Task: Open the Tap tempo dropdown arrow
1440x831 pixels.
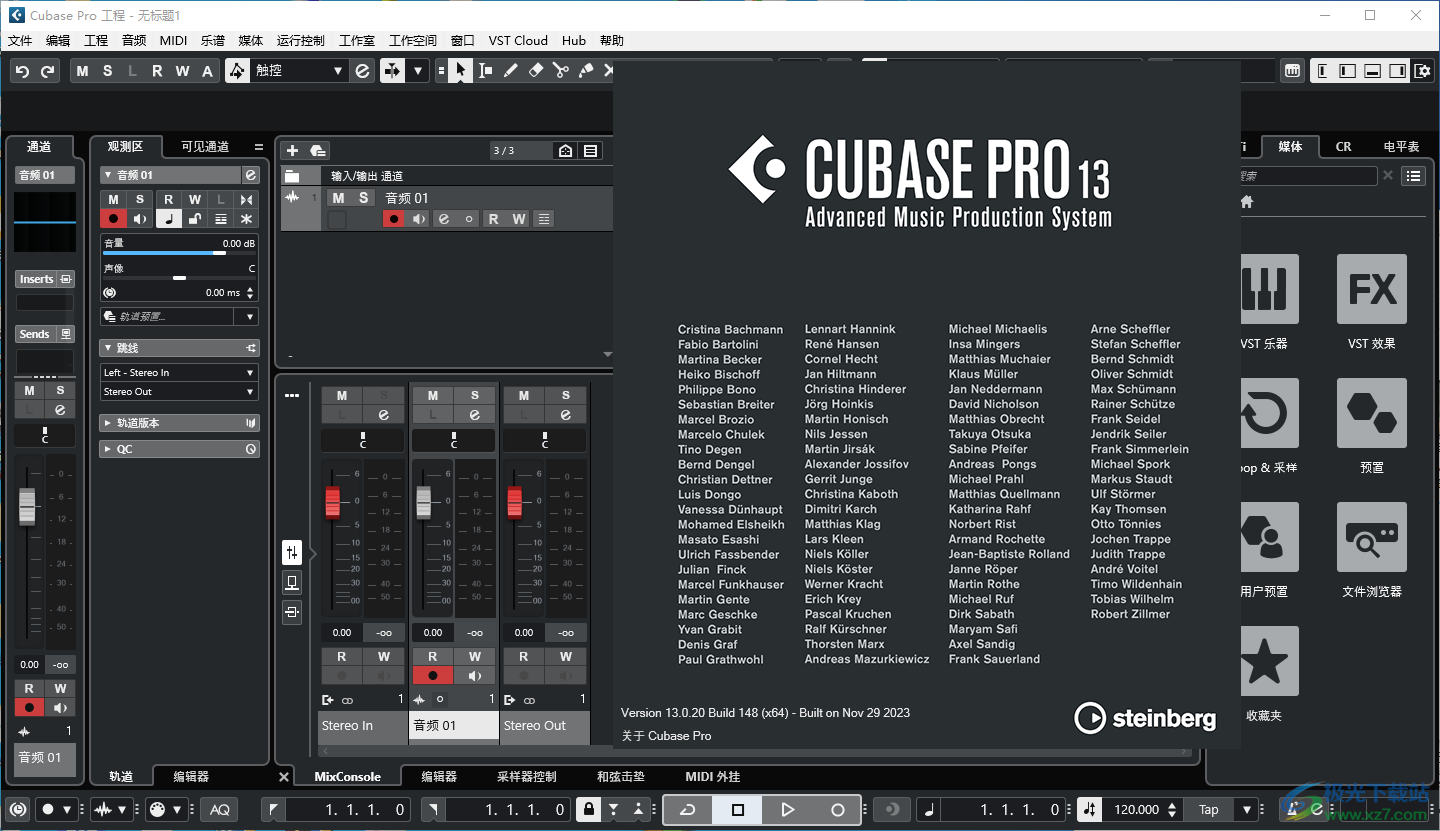Action: 1247,809
